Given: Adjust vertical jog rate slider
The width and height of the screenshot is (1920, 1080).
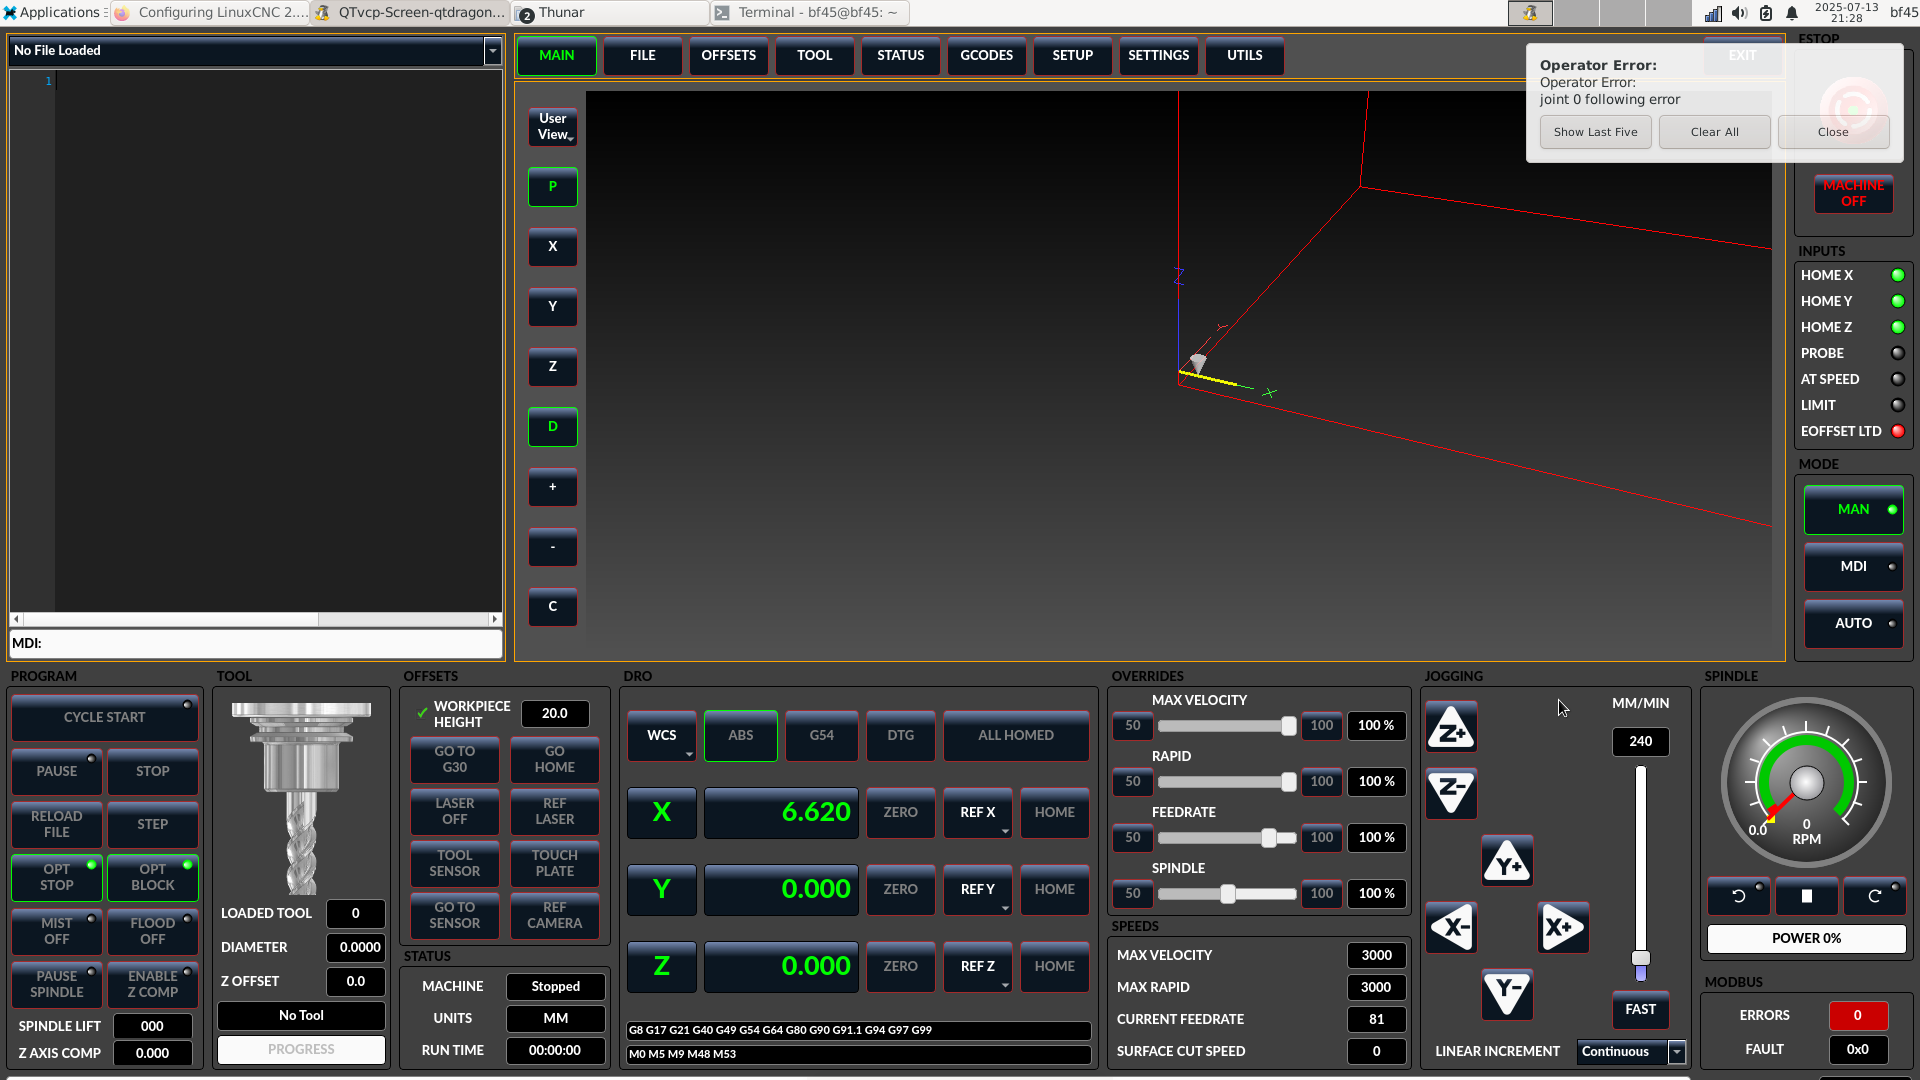Looking at the screenshot, I should [x=1641, y=872].
